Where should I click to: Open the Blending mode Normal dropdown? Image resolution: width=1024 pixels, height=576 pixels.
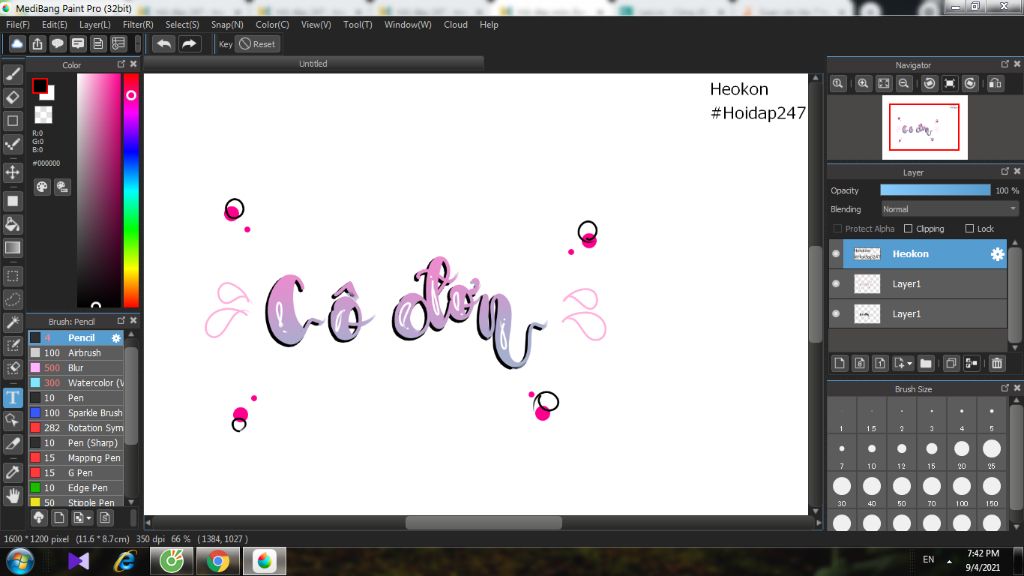pyautogui.click(x=949, y=209)
